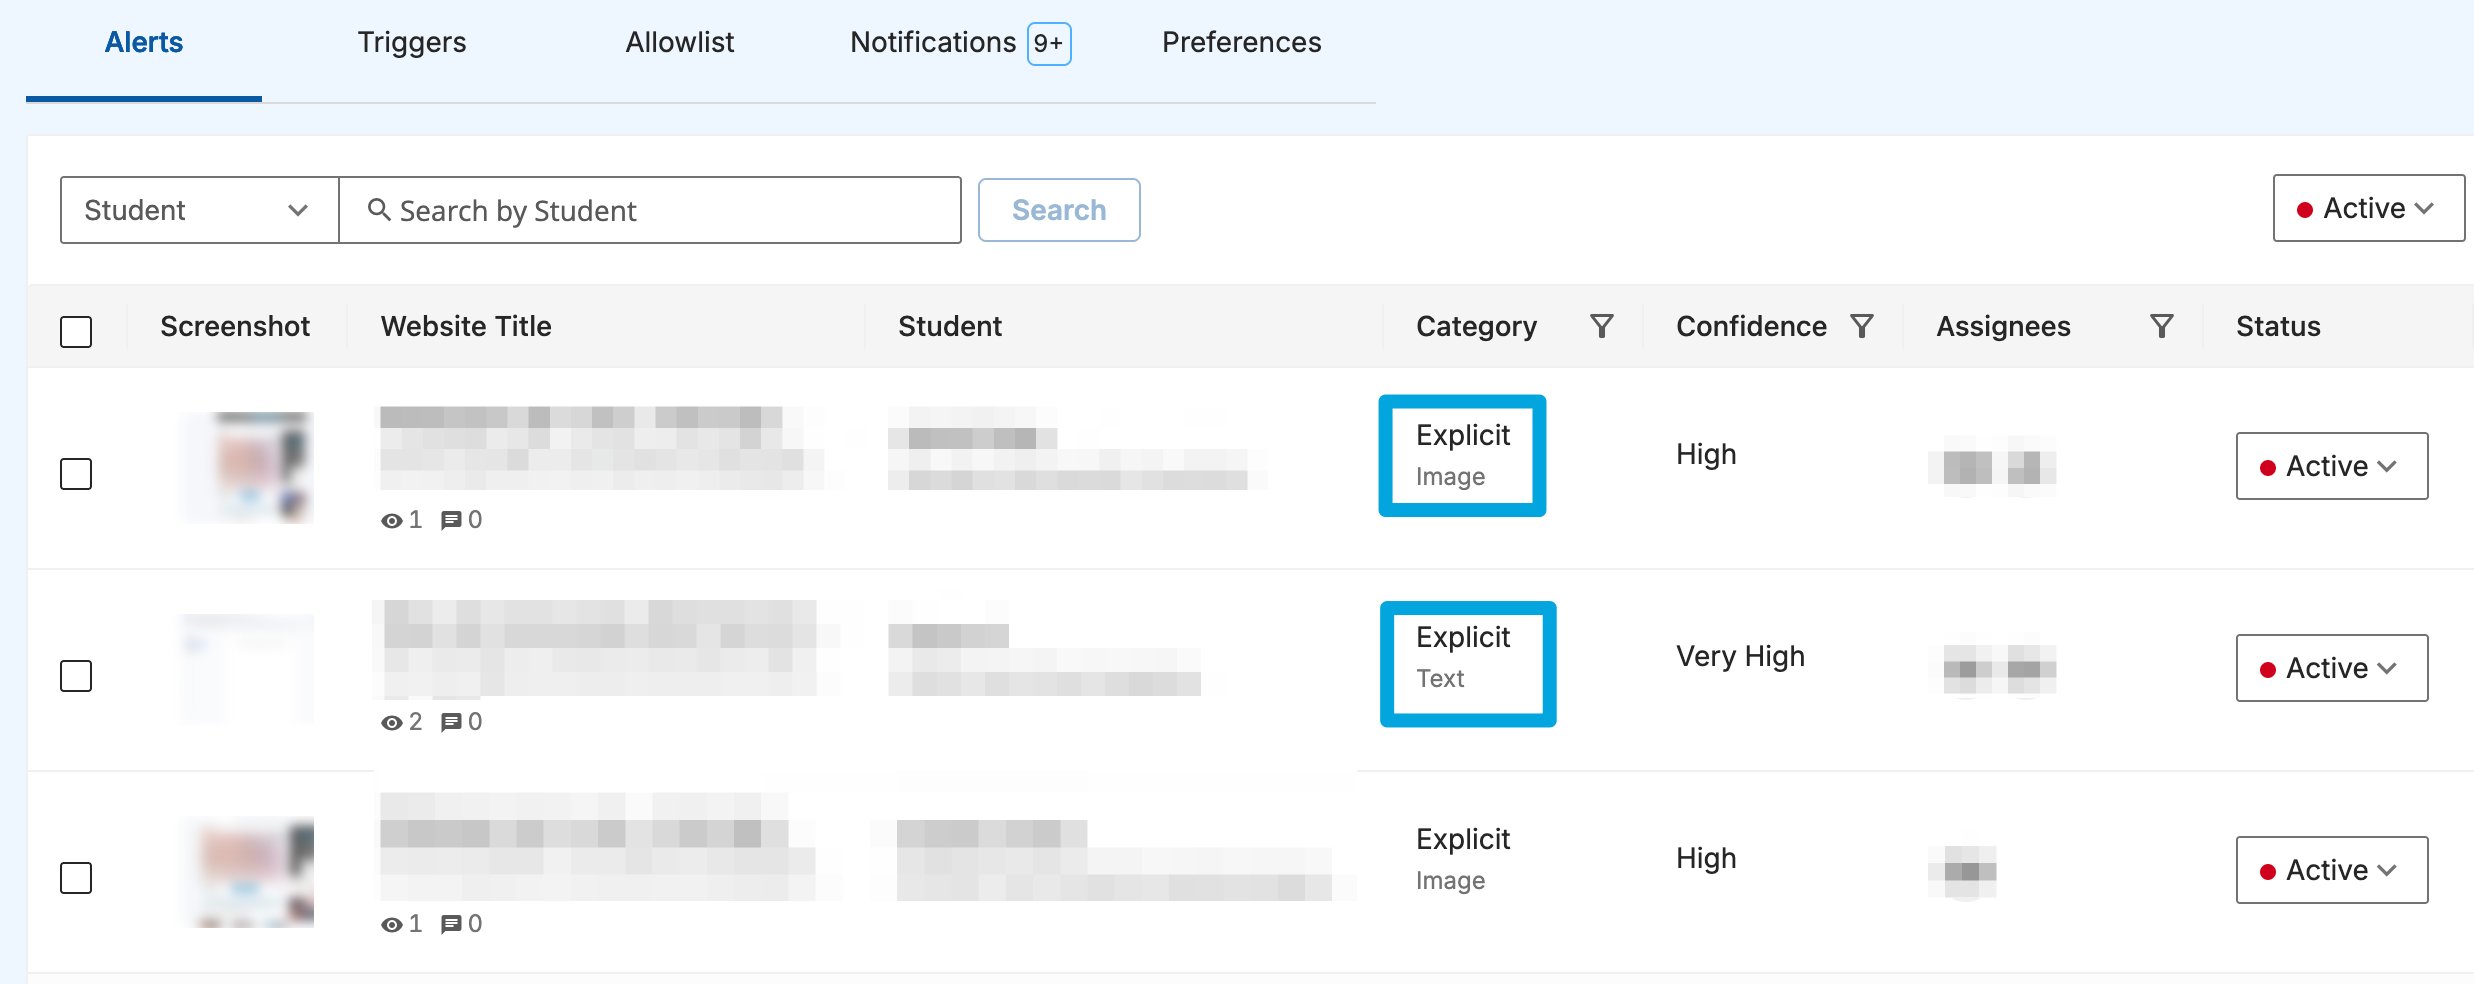Viewport: 2474px width, 984px height.
Task: Click the magnifier icon in search field
Action: click(379, 209)
